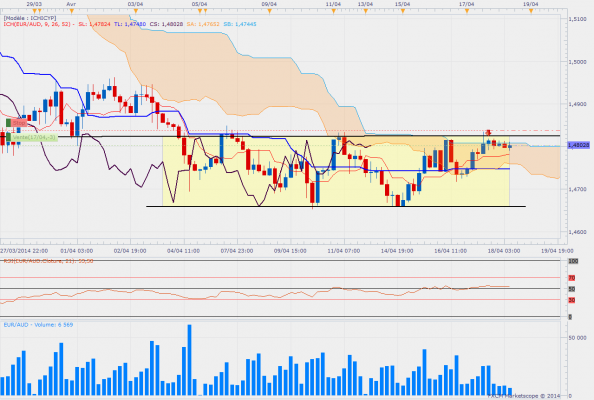594x400 pixels.
Task: Click the orange event marker under 15/04
Action: (403, 11)
